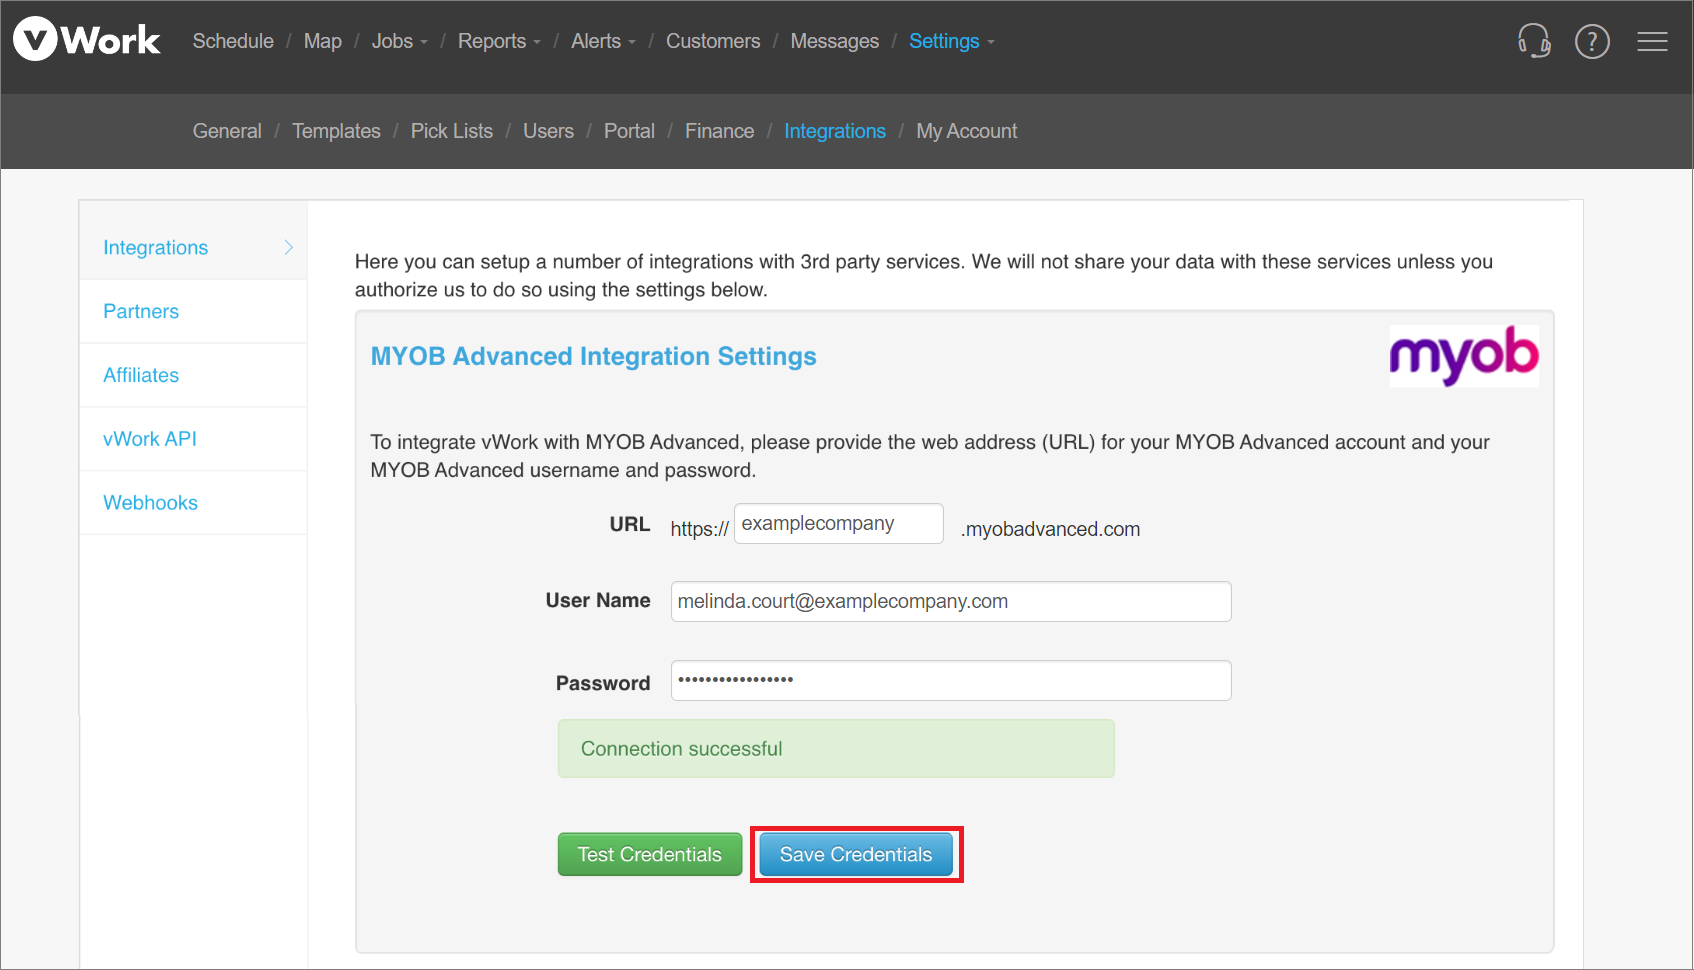
Task: Expand the Reports dropdown
Action: (498, 41)
